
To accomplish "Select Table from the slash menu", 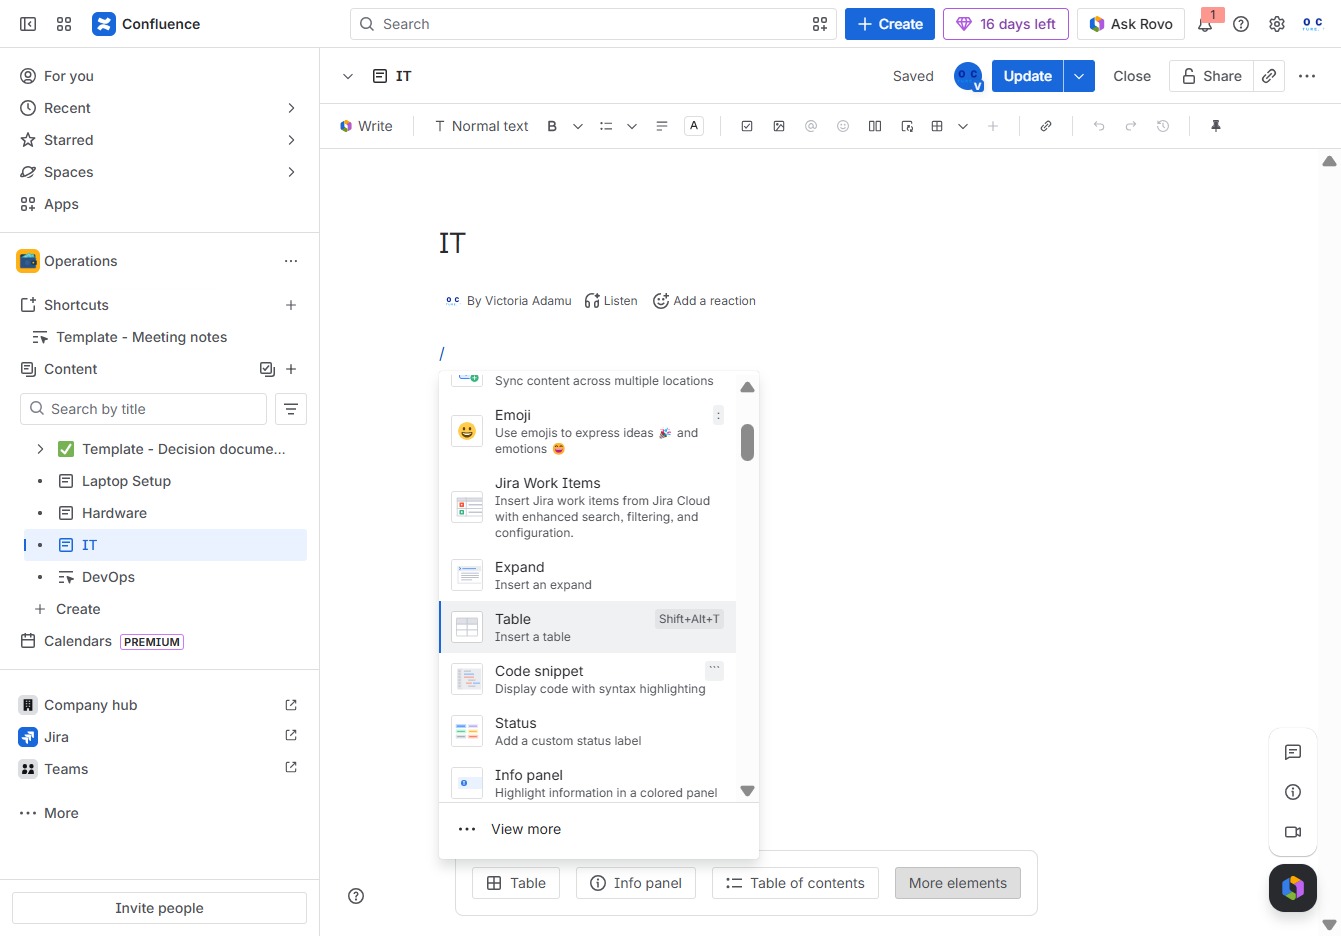I will 588,627.
